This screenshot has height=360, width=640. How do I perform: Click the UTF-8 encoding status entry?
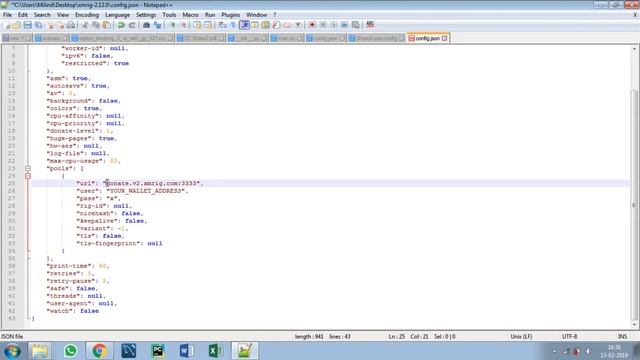coord(569,337)
